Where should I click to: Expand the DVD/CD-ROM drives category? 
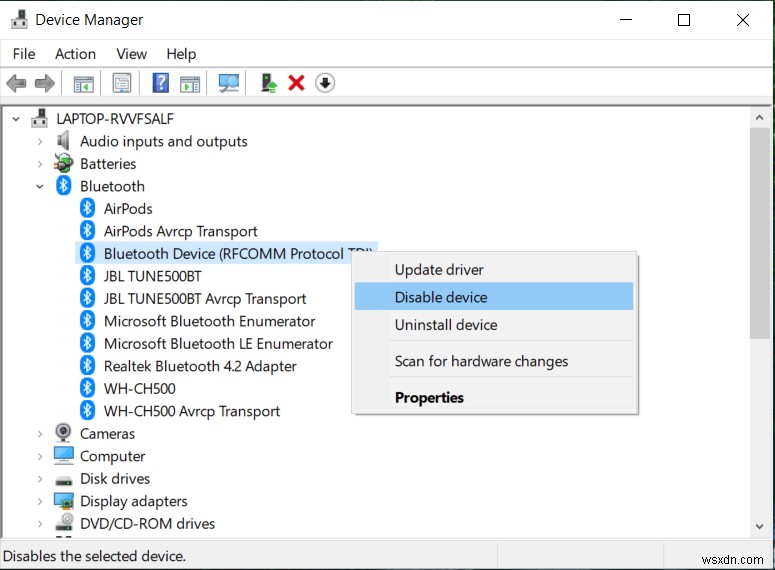coord(40,524)
